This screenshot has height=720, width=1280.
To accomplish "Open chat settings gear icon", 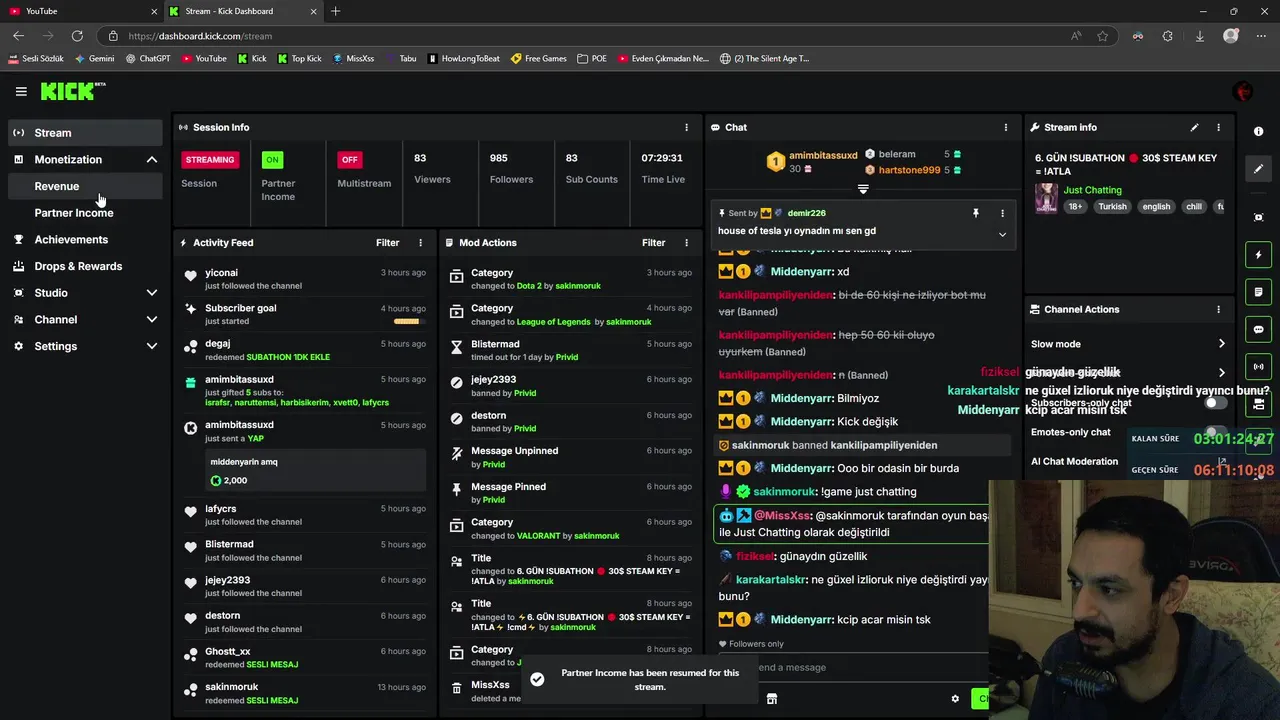I will point(955,699).
